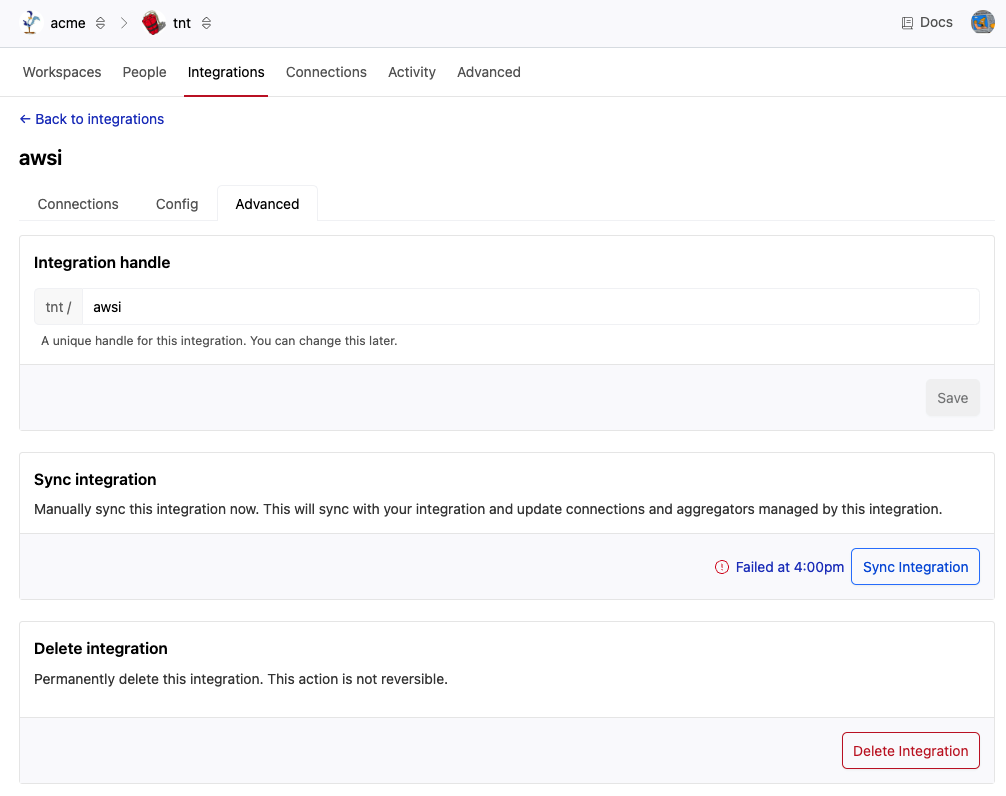Open the Workspaces tab
The height and width of the screenshot is (796, 1006).
62,72
